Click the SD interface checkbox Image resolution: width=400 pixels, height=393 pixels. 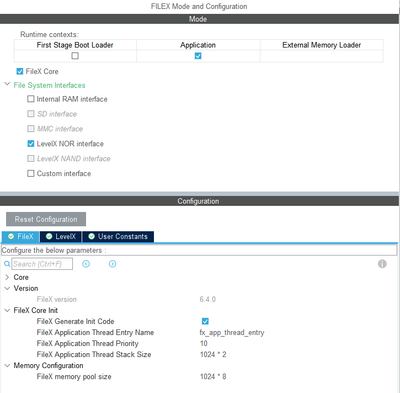pos(31,114)
